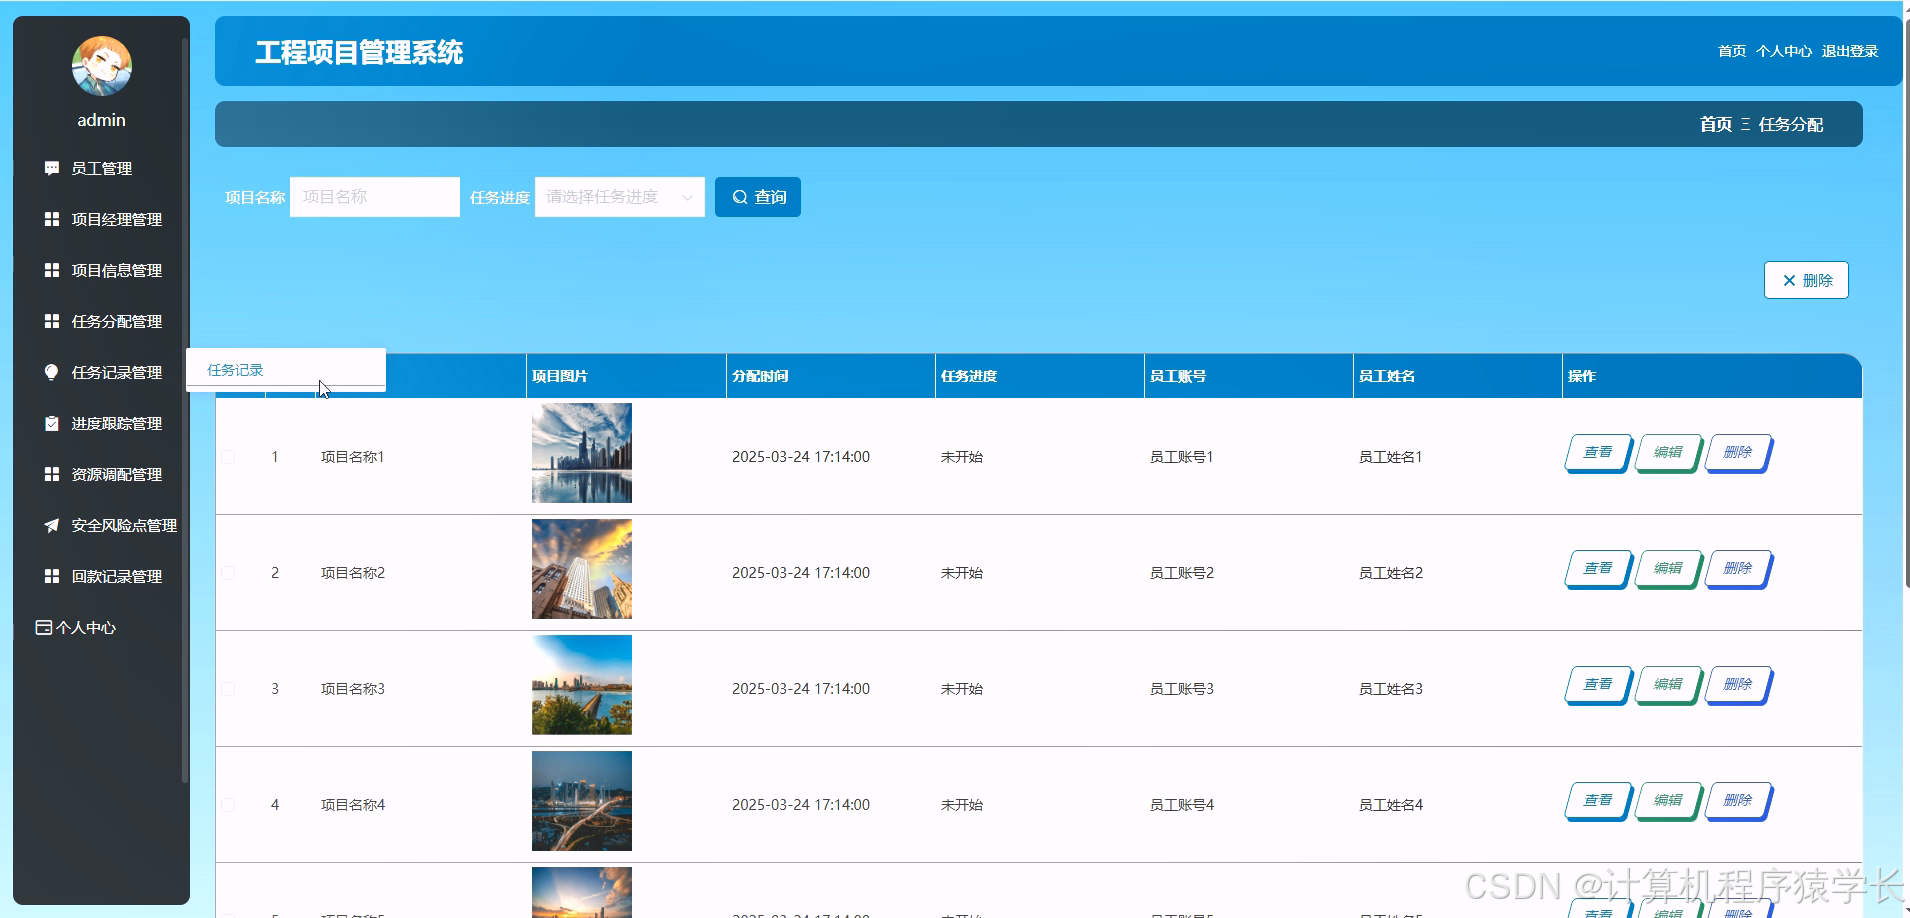The width and height of the screenshot is (1910, 918).
Task: Click 编辑 button for 项目名称1
Action: pyautogui.click(x=1668, y=453)
